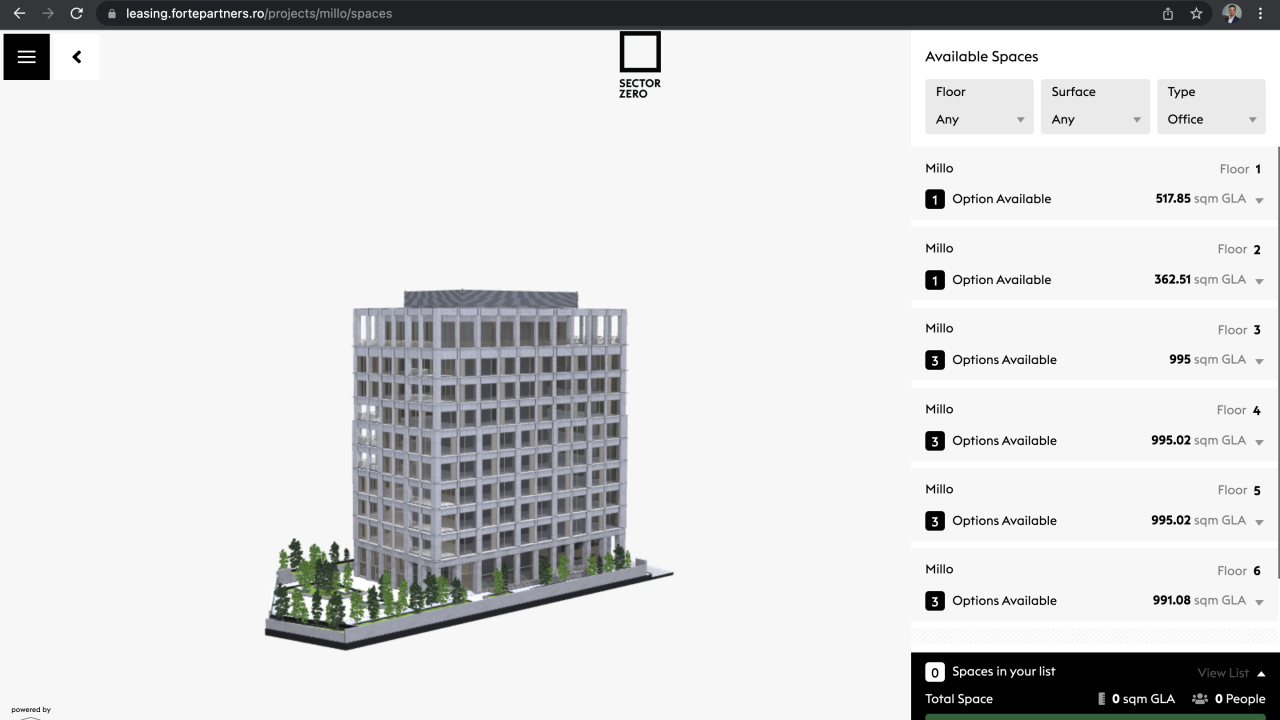The image size is (1280, 720).
Task: Open the hamburger menu
Action: (26, 57)
